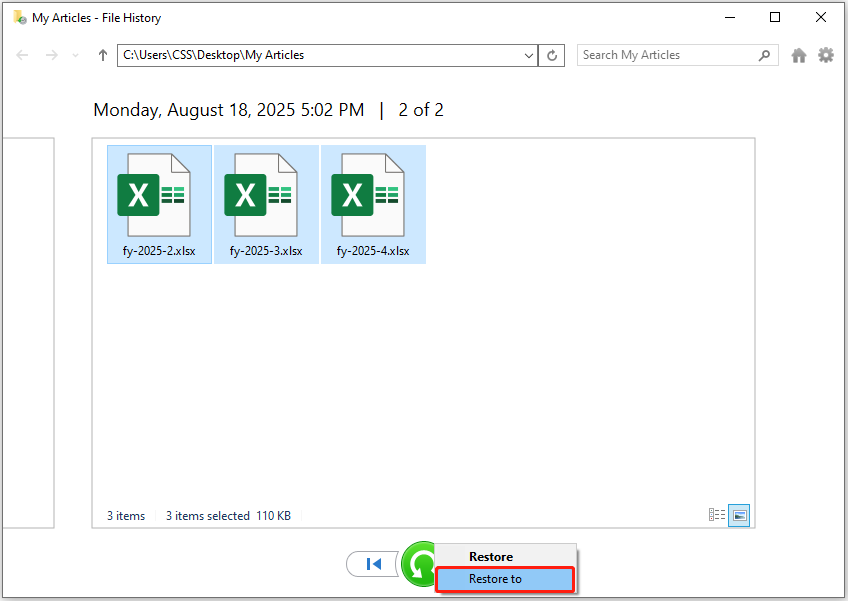Click the Home icon in the toolbar
Viewport: 848px width, 601px height.
click(798, 55)
